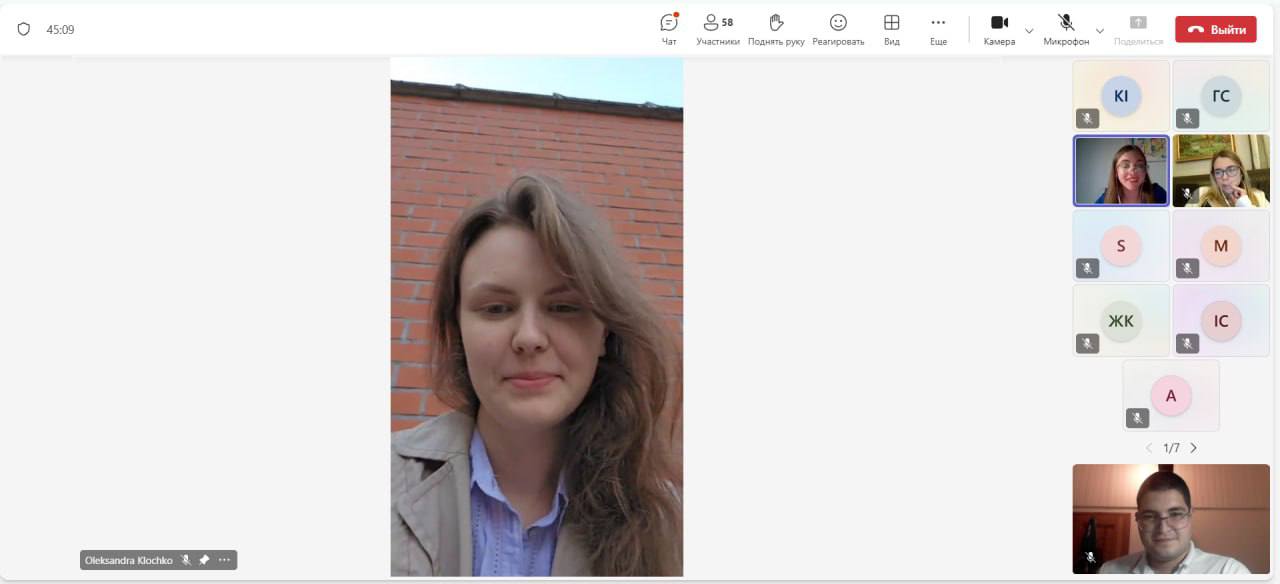Select the KI participant tile
Screen dimensions: 1280x584
click(x=1121, y=96)
